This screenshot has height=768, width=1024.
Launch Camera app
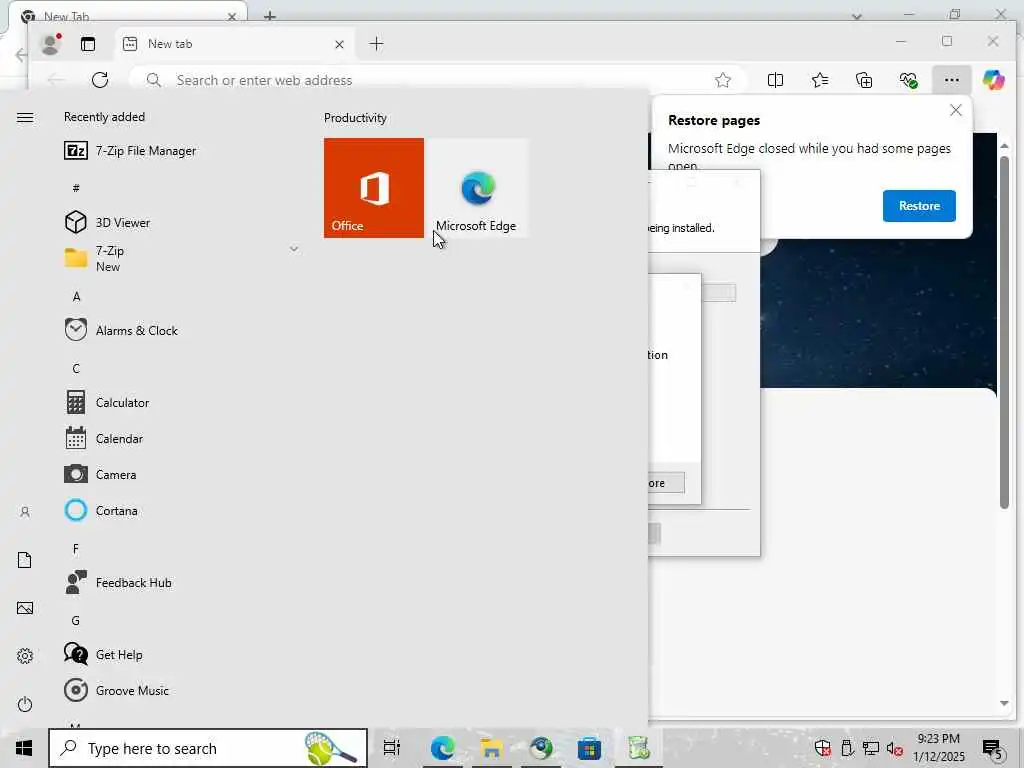(x=101, y=475)
